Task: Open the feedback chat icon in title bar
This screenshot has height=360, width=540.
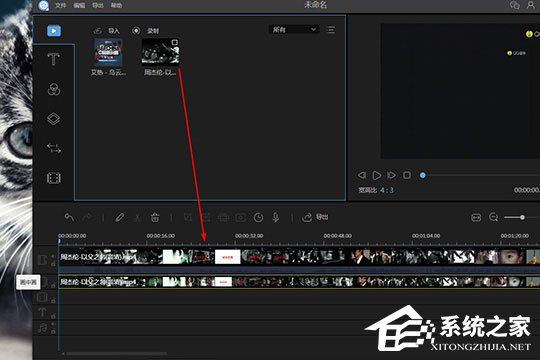Action: pyautogui.click(x=515, y=5)
